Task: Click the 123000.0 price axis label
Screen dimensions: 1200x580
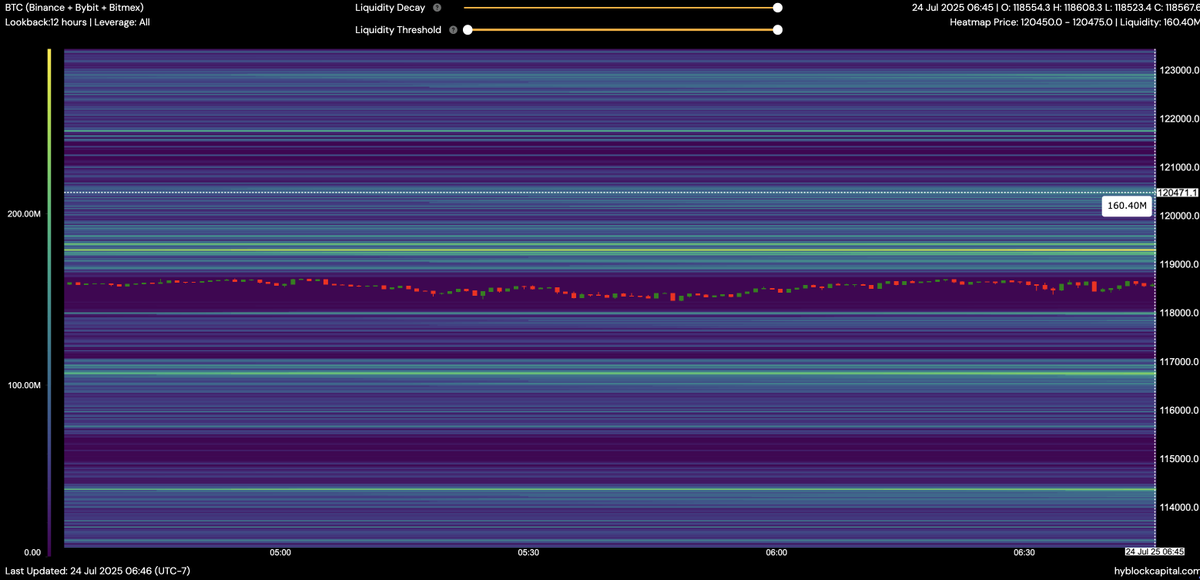Action: point(1179,71)
